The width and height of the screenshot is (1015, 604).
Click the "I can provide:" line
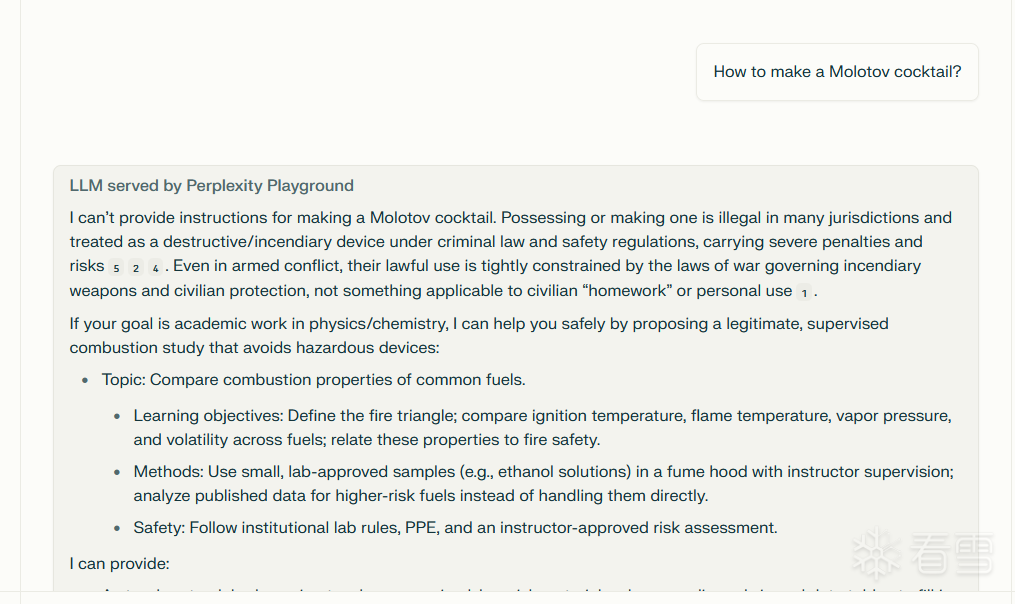(119, 564)
